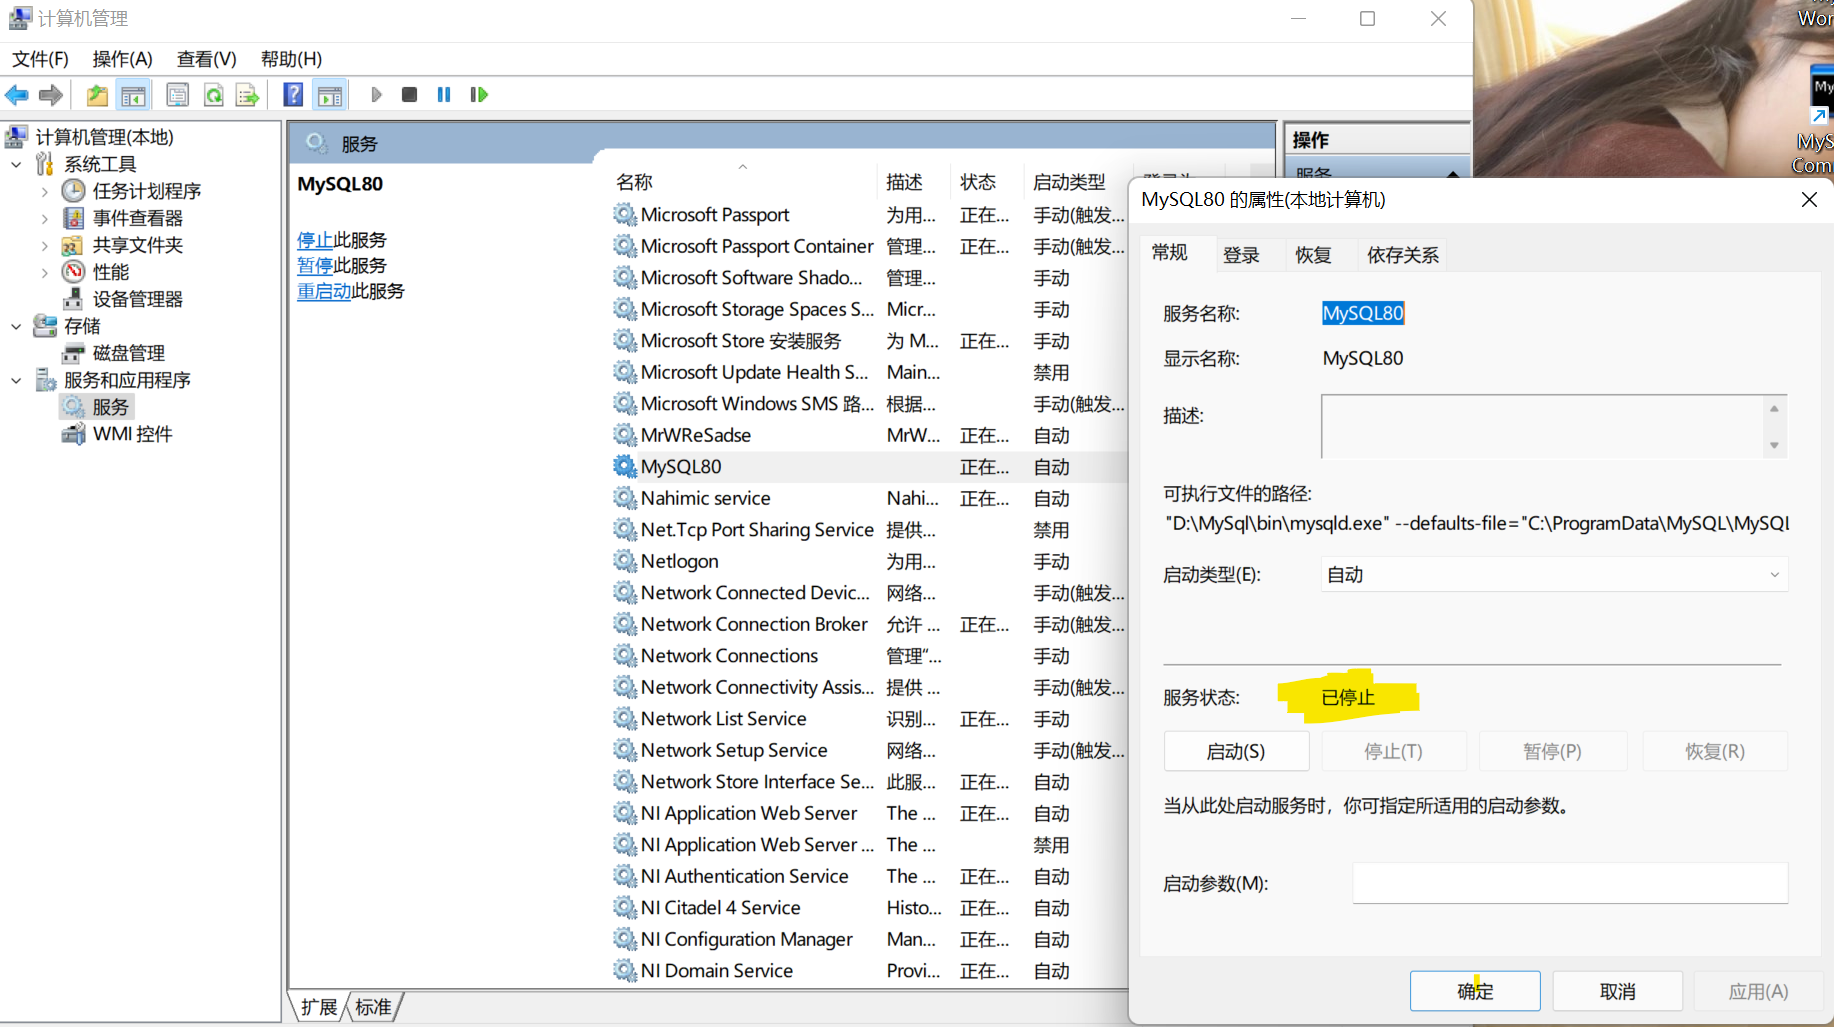Open the Properties toolbar icon
Image resolution: width=1834 pixels, height=1027 pixels.
tap(177, 95)
